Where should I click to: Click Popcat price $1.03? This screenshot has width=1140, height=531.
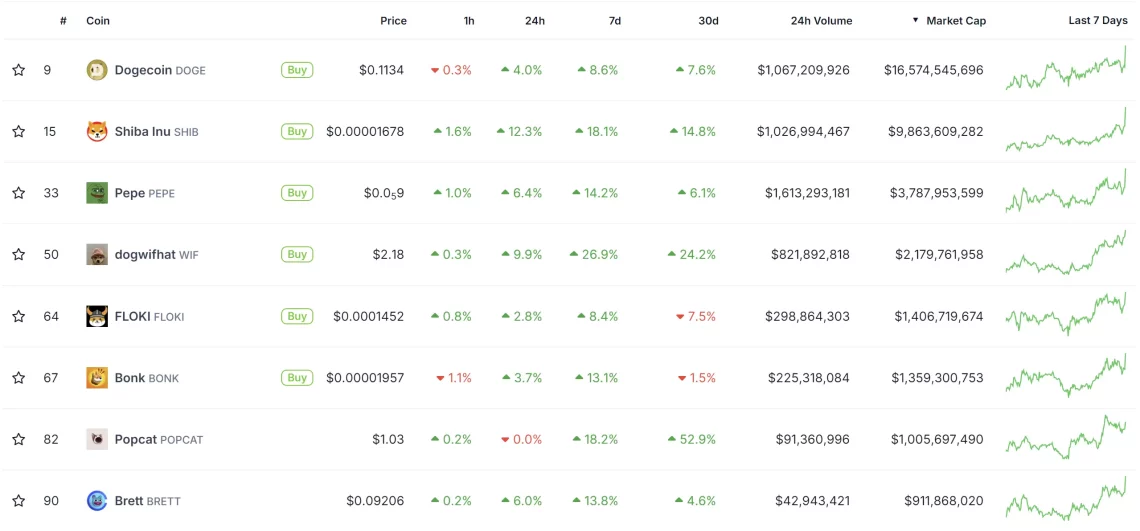click(388, 439)
